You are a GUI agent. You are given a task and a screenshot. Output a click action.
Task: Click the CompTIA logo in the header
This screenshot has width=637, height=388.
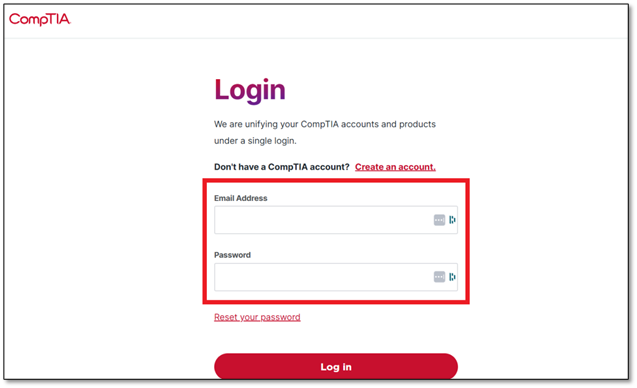[39, 19]
